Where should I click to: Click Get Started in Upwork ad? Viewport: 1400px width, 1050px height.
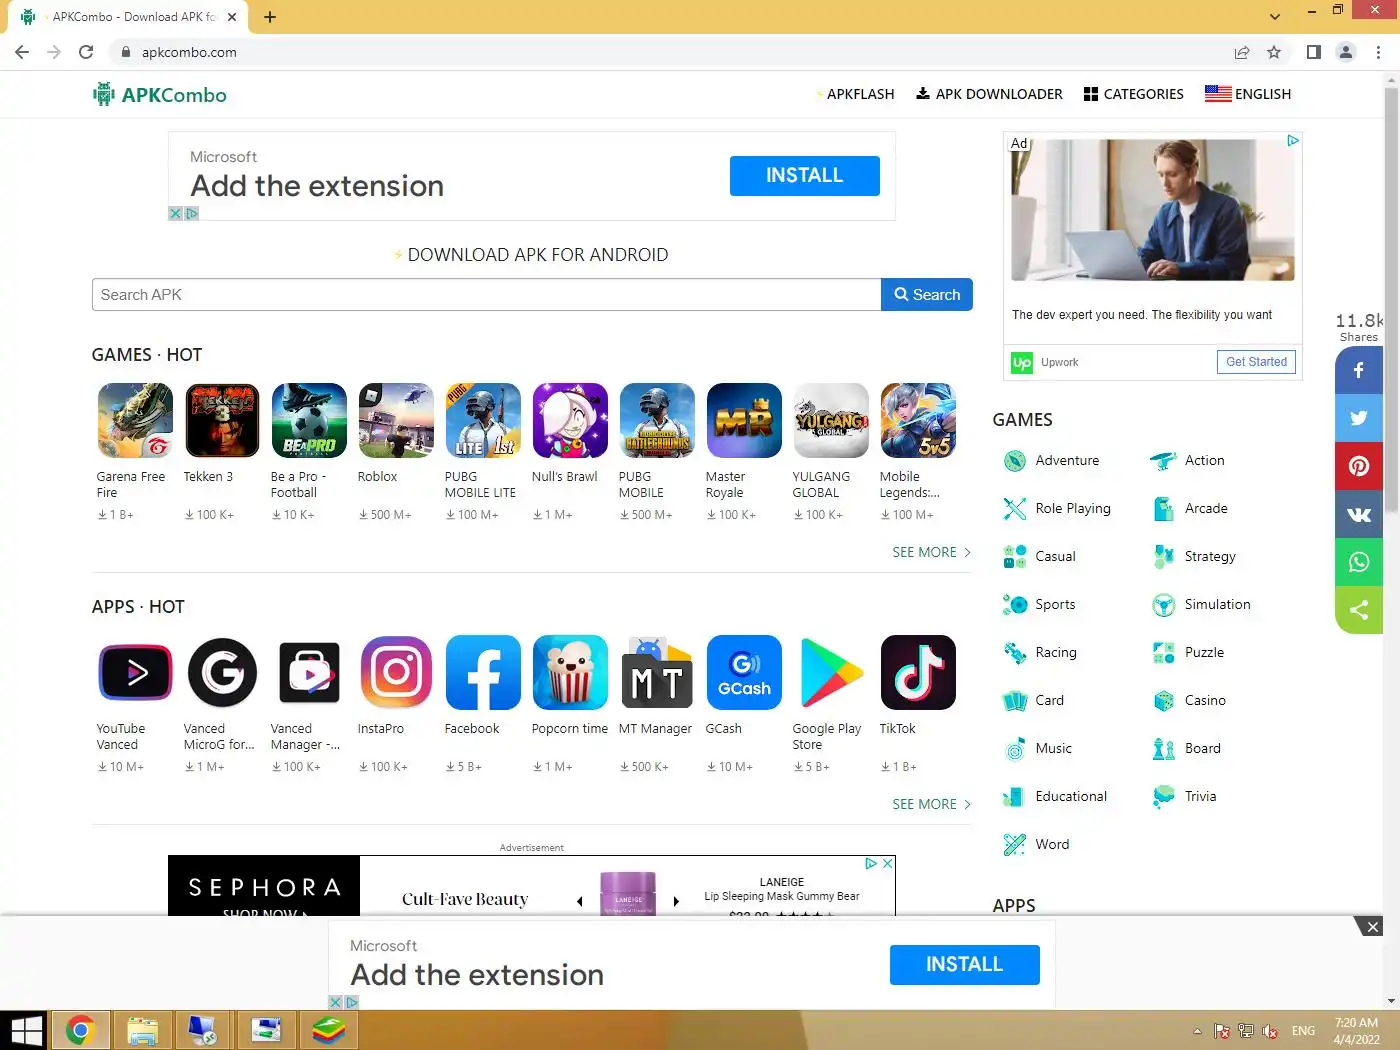pyautogui.click(x=1256, y=362)
